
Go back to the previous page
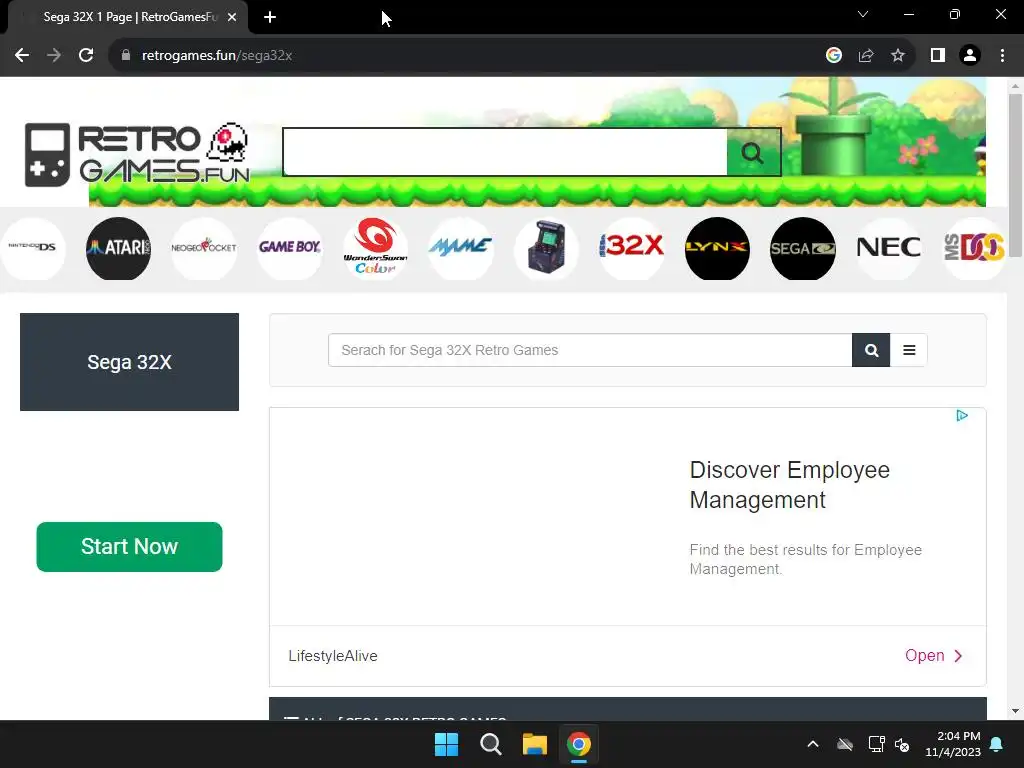[22, 55]
